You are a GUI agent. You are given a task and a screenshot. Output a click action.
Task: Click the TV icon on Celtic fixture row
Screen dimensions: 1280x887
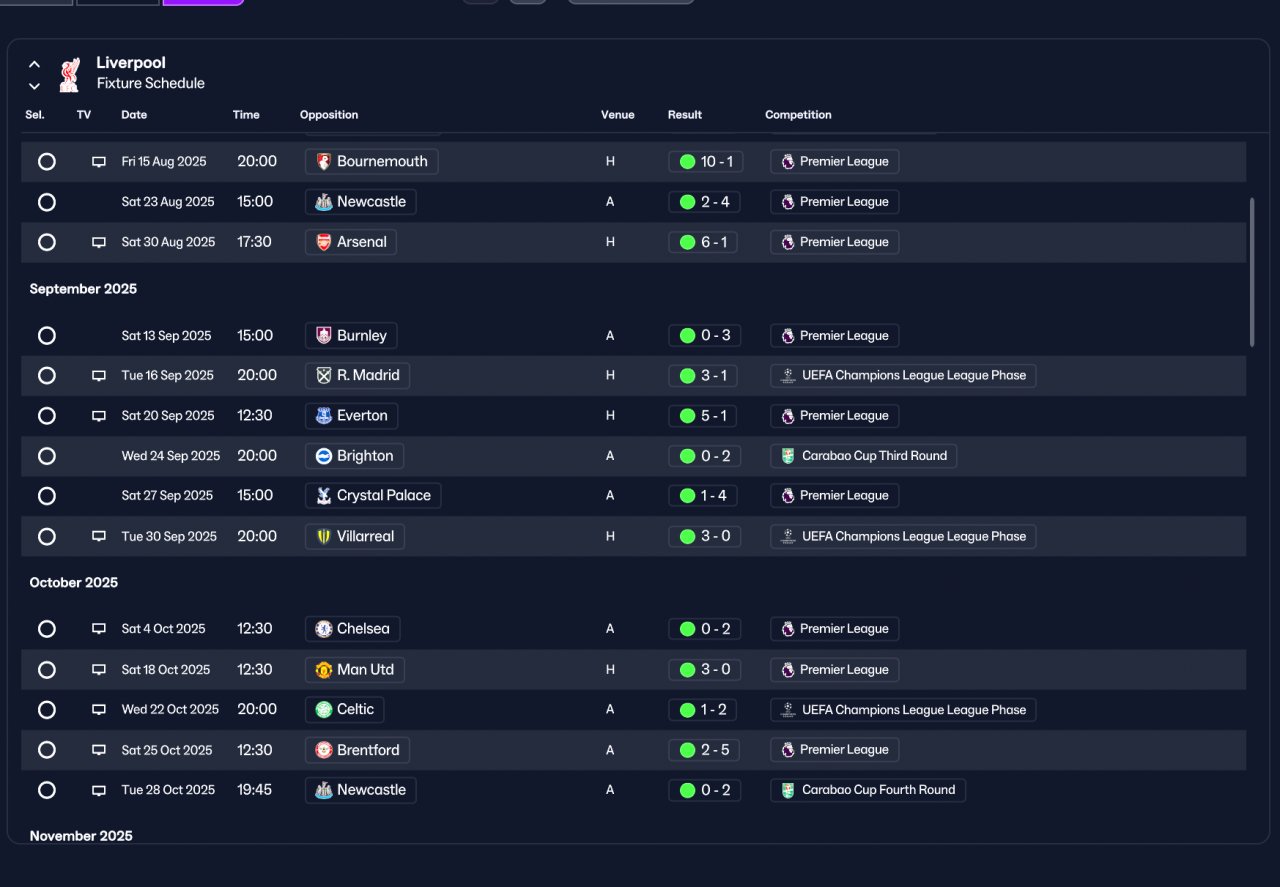[99, 710]
